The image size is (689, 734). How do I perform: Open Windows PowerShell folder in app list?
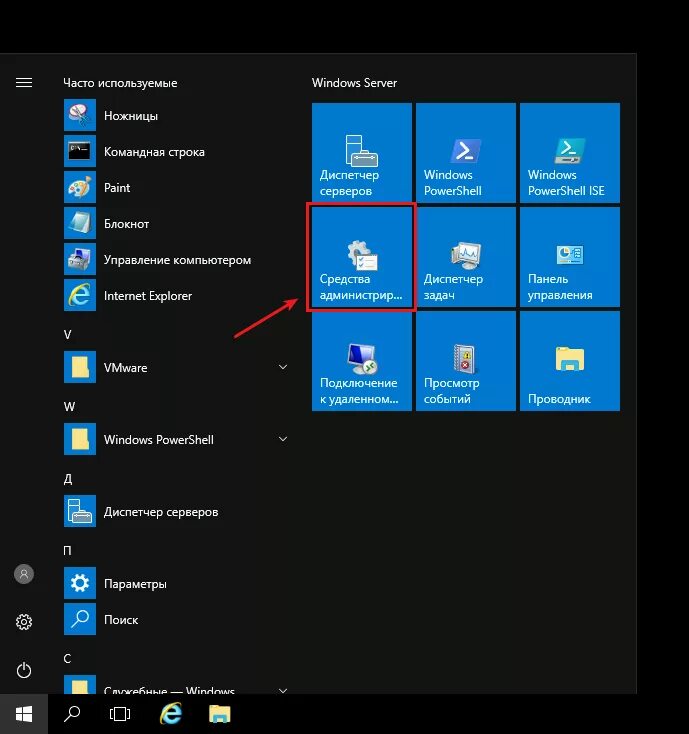tap(176, 440)
